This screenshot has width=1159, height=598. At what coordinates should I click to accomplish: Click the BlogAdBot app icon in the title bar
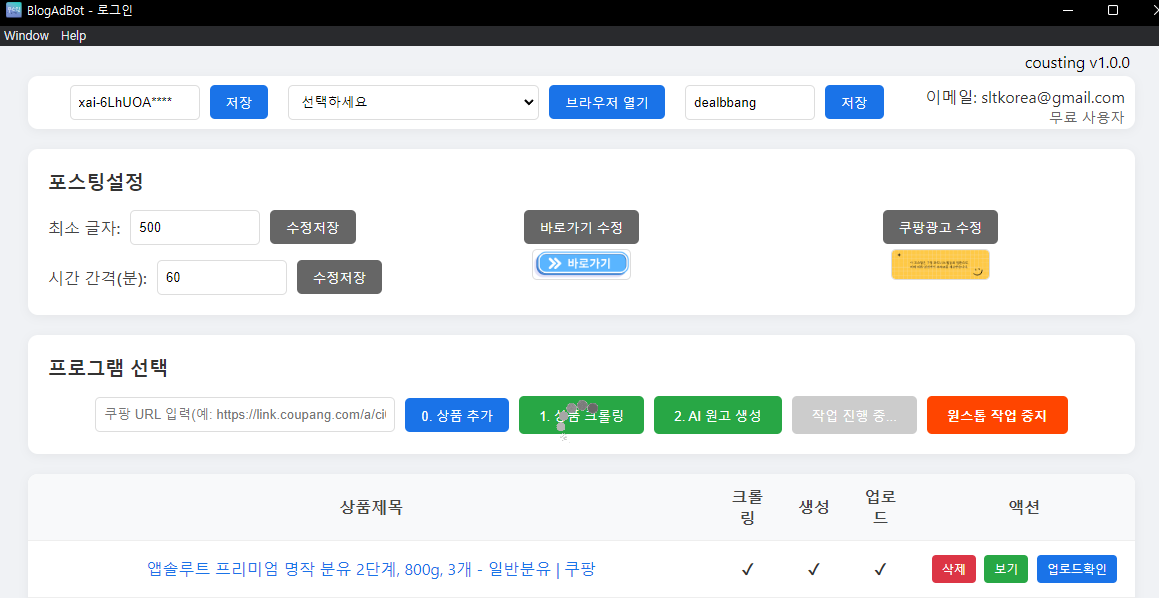point(14,11)
